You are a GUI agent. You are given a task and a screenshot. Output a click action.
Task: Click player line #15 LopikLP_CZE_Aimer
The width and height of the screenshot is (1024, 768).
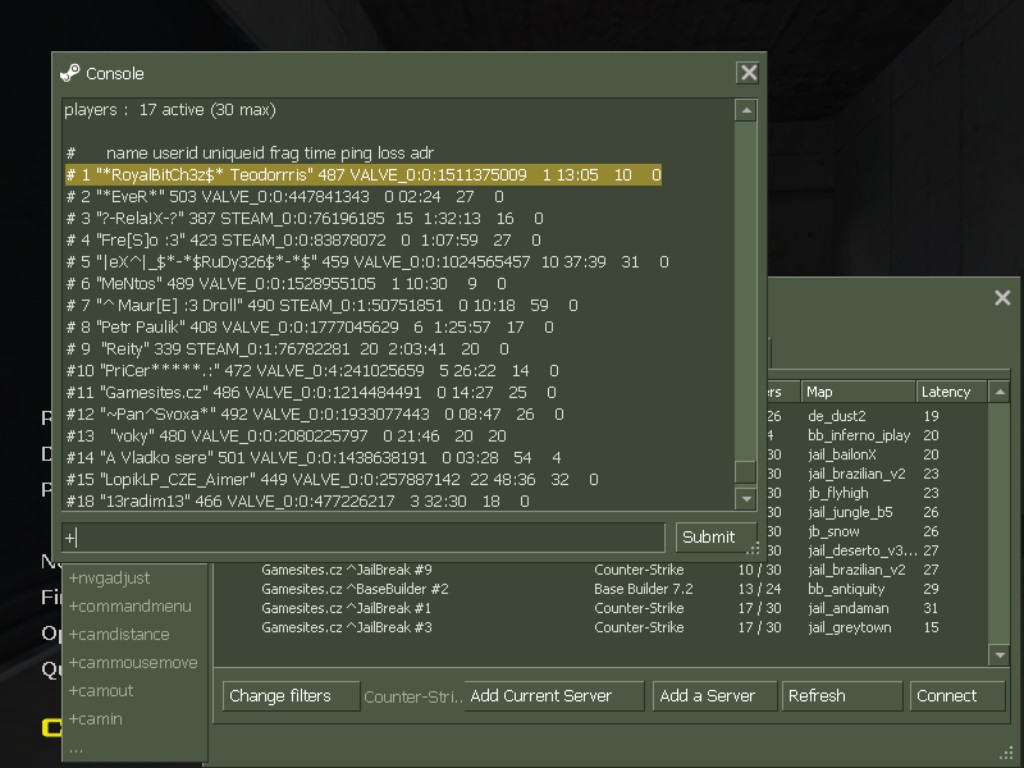(332, 479)
